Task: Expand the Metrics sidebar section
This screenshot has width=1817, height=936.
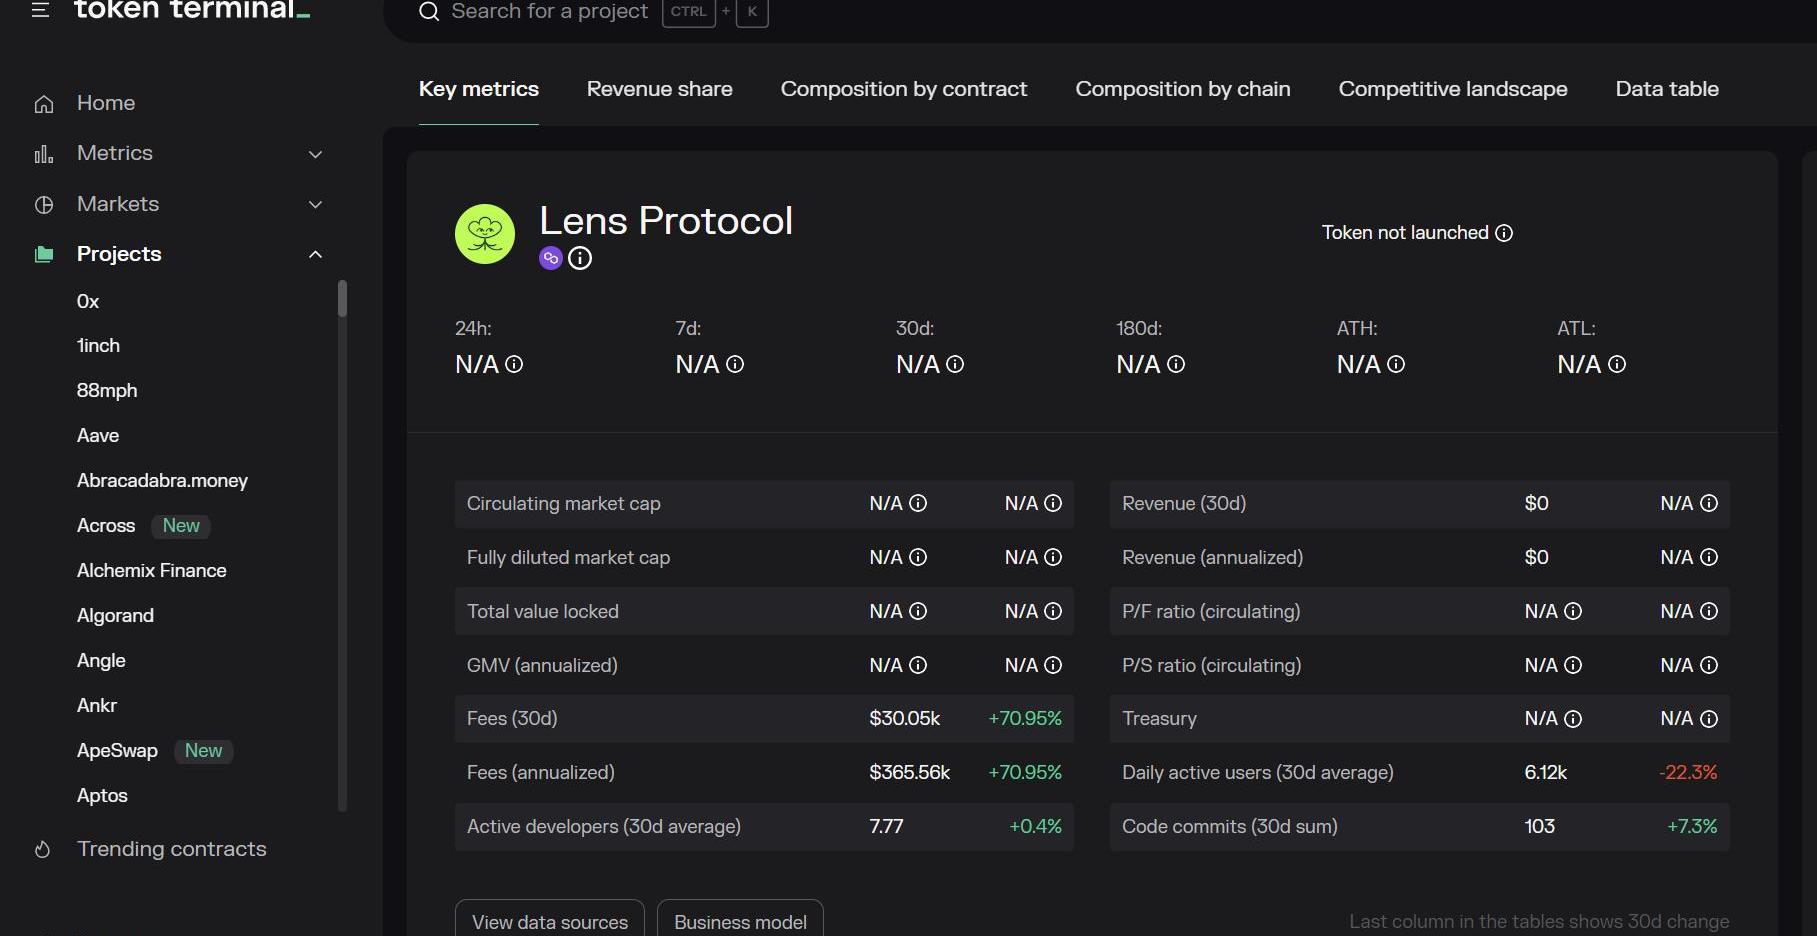Action: tap(315, 154)
